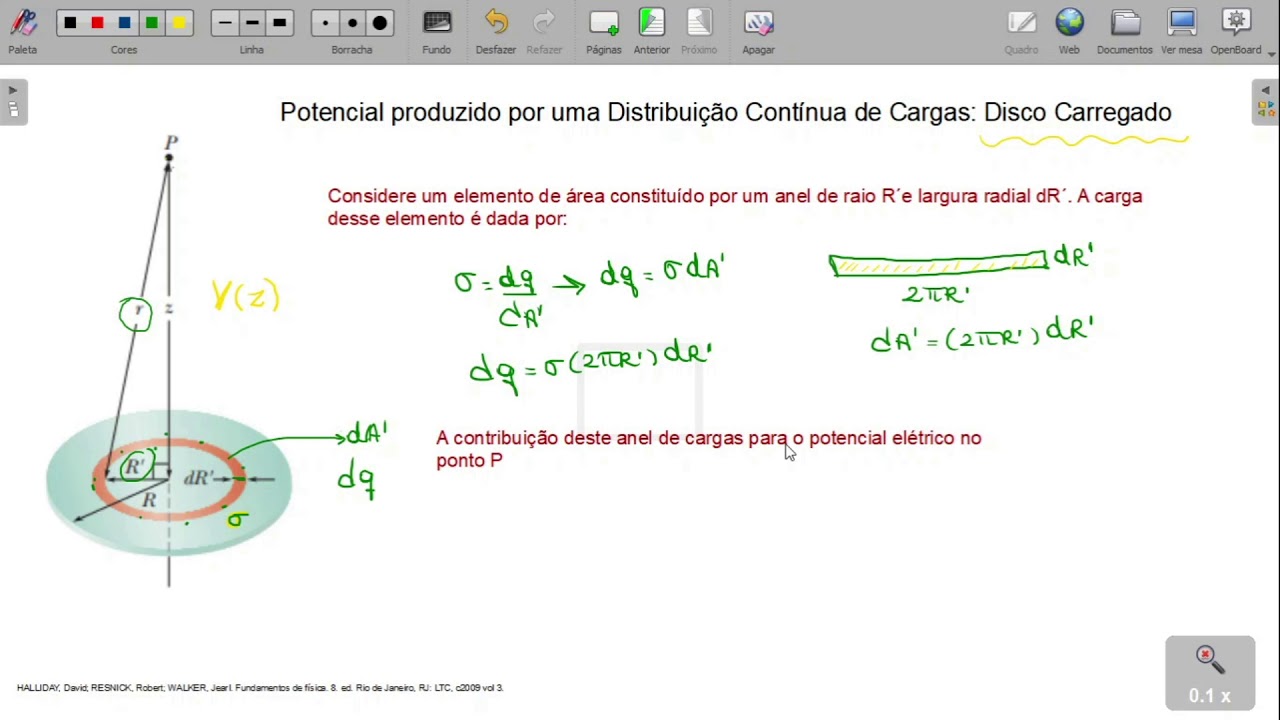Image resolution: width=1280 pixels, height=720 pixels.
Task: Expand the right library side panel
Action: (1266, 101)
